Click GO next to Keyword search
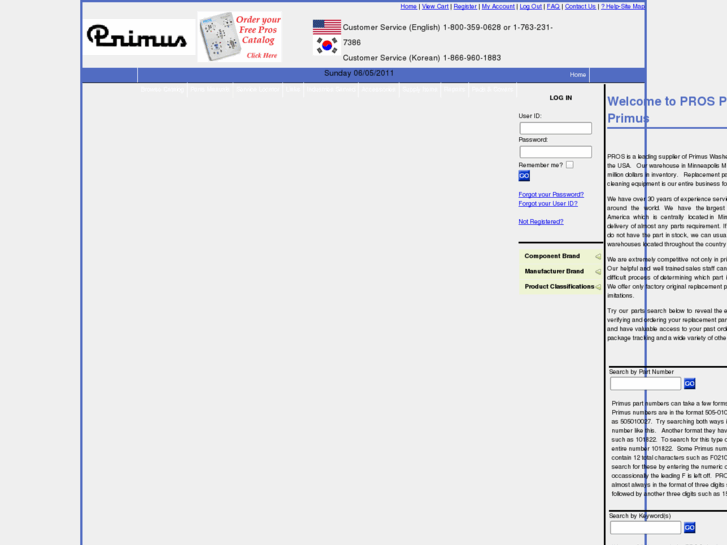Screen dimensions: 727x545 click(x=689, y=528)
